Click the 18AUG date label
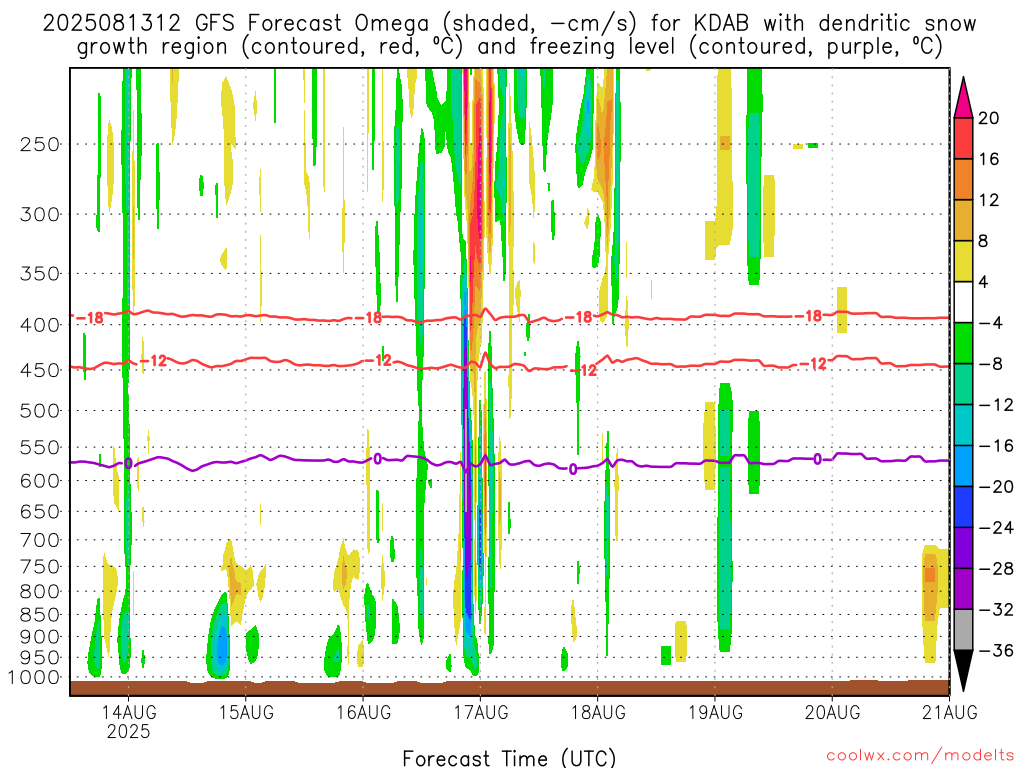1024x768 pixels. click(x=598, y=712)
